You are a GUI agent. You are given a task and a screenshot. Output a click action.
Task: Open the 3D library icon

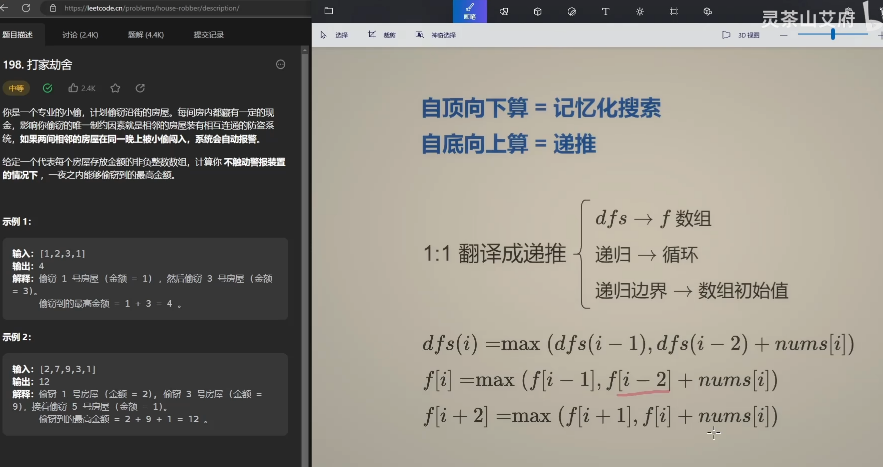[708, 11]
